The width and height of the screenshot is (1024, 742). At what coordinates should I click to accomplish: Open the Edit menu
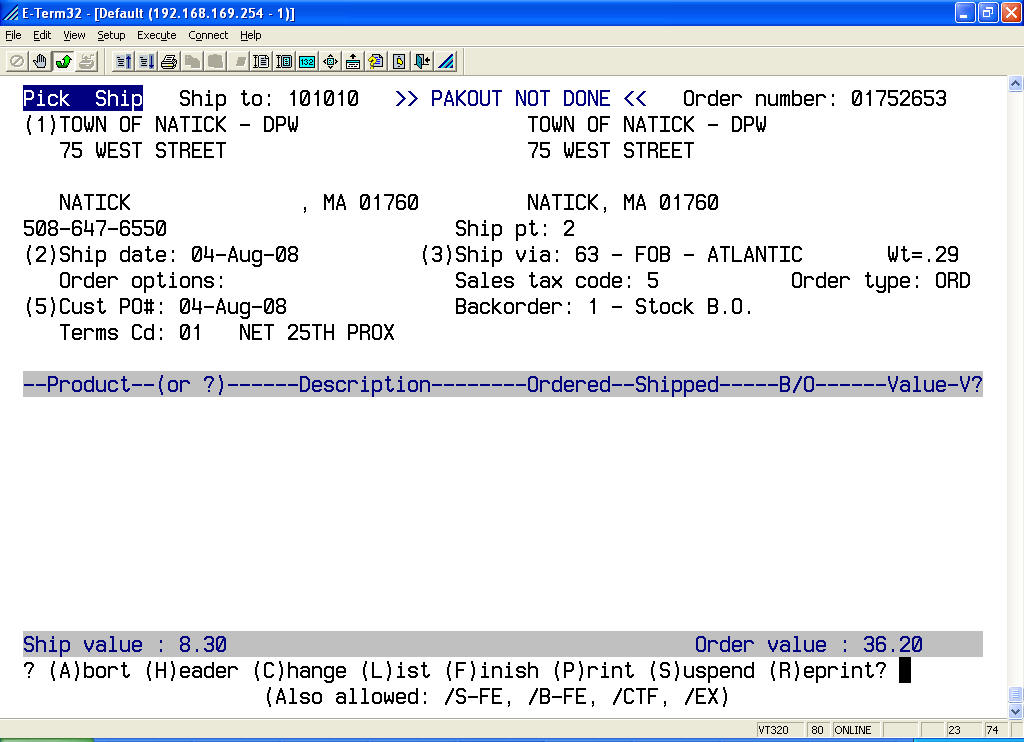tap(42, 35)
